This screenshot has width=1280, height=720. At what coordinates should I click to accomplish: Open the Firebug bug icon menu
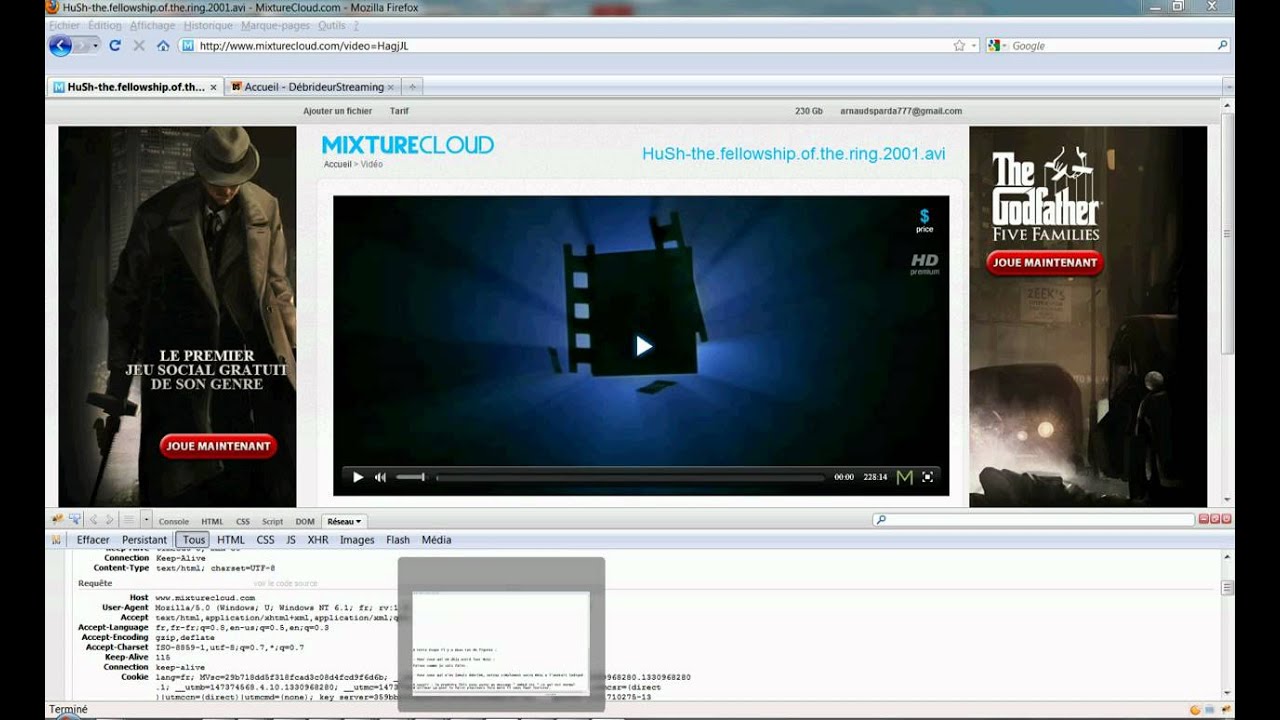[58, 519]
